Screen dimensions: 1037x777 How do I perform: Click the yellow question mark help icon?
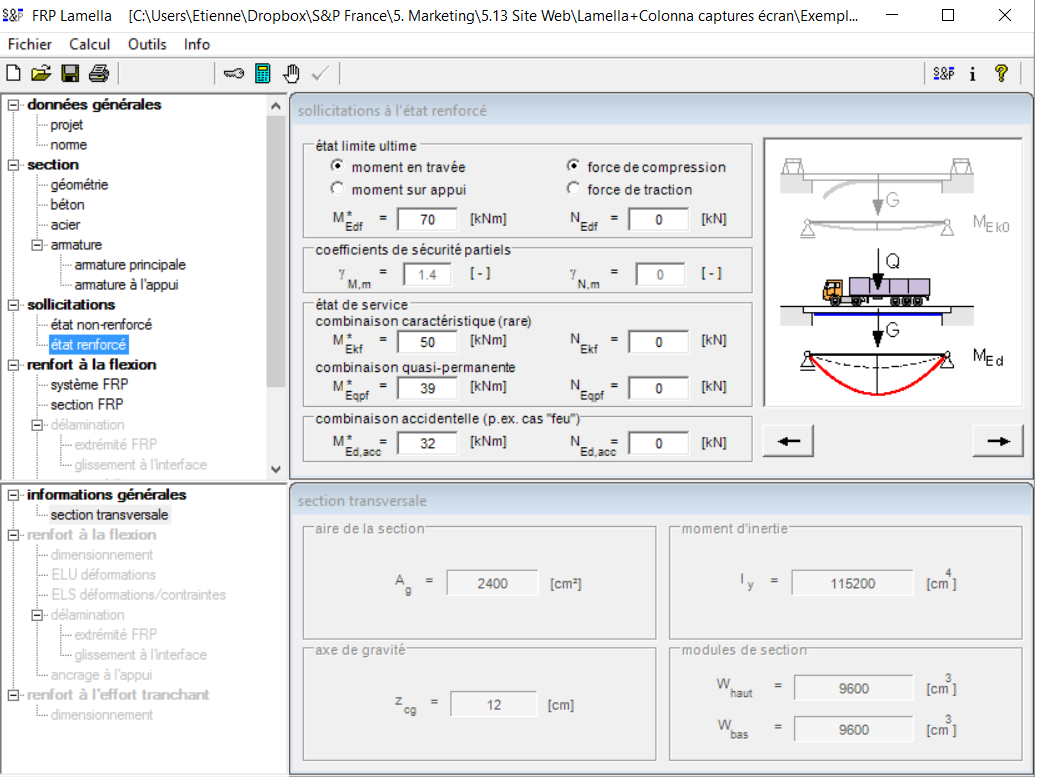tap(1000, 73)
